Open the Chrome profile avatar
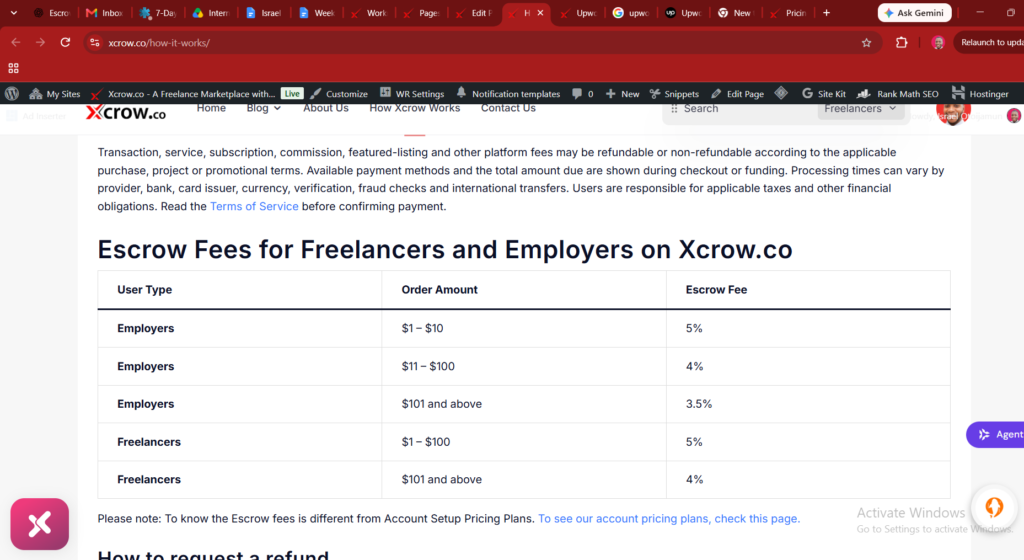Screen dimensions: 1024x560 [x=938, y=42]
